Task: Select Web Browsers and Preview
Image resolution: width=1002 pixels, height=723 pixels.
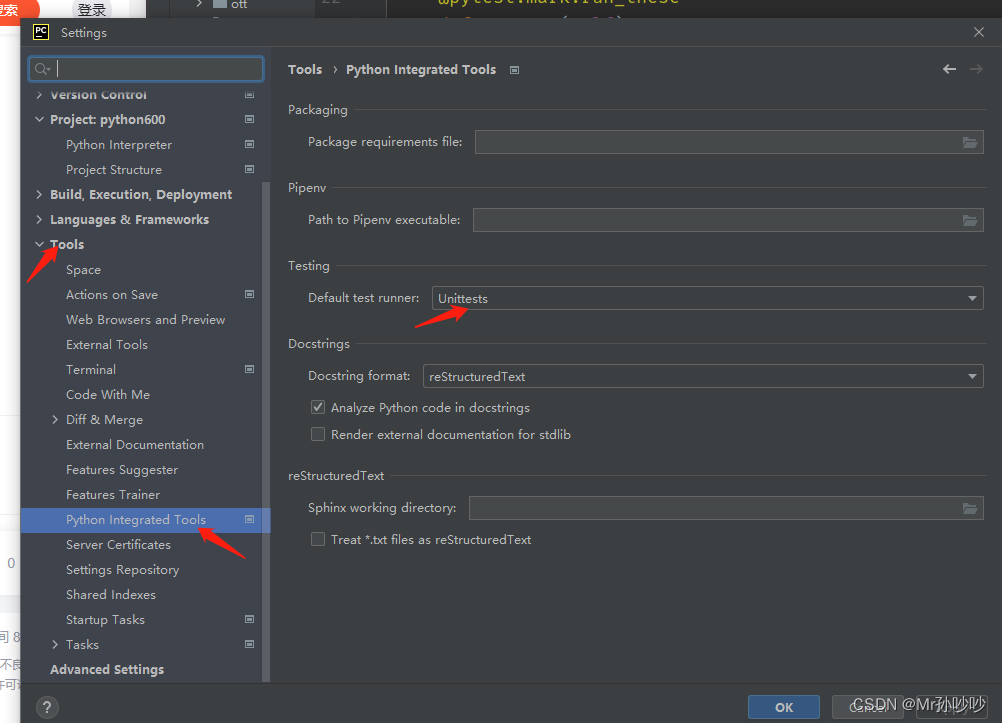Action: pos(146,320)
